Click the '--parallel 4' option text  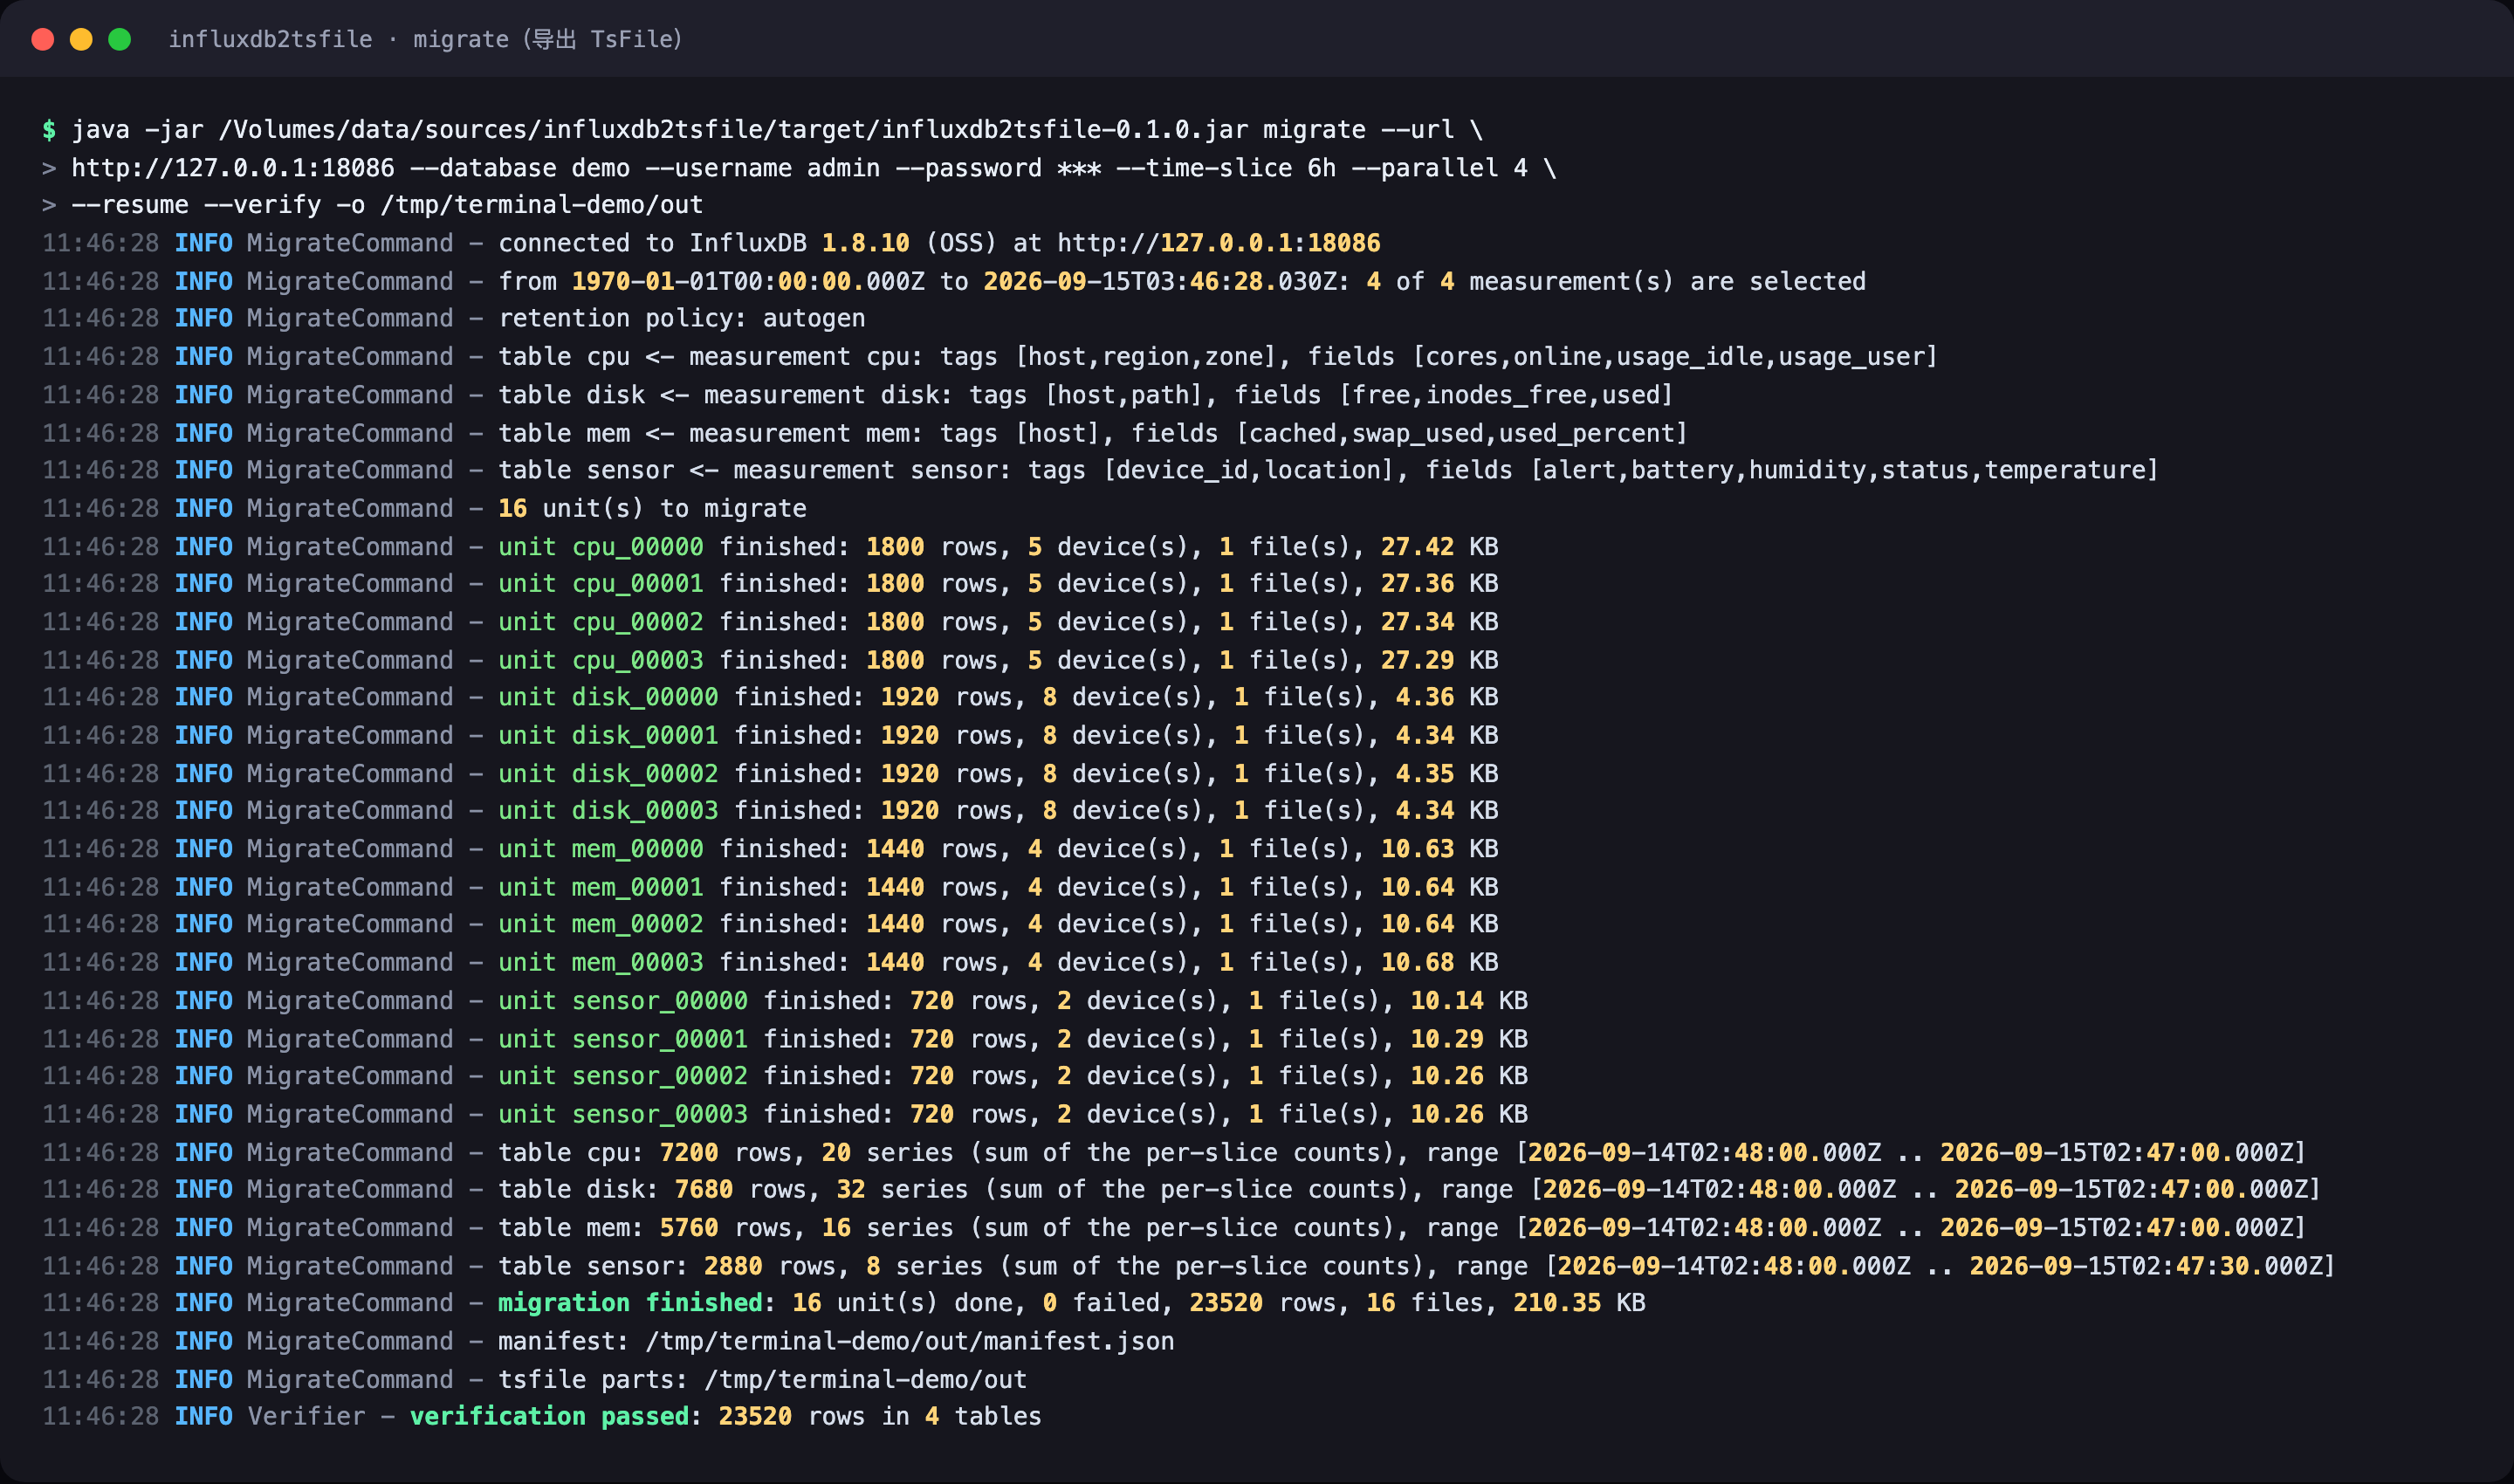[1439, 168]
